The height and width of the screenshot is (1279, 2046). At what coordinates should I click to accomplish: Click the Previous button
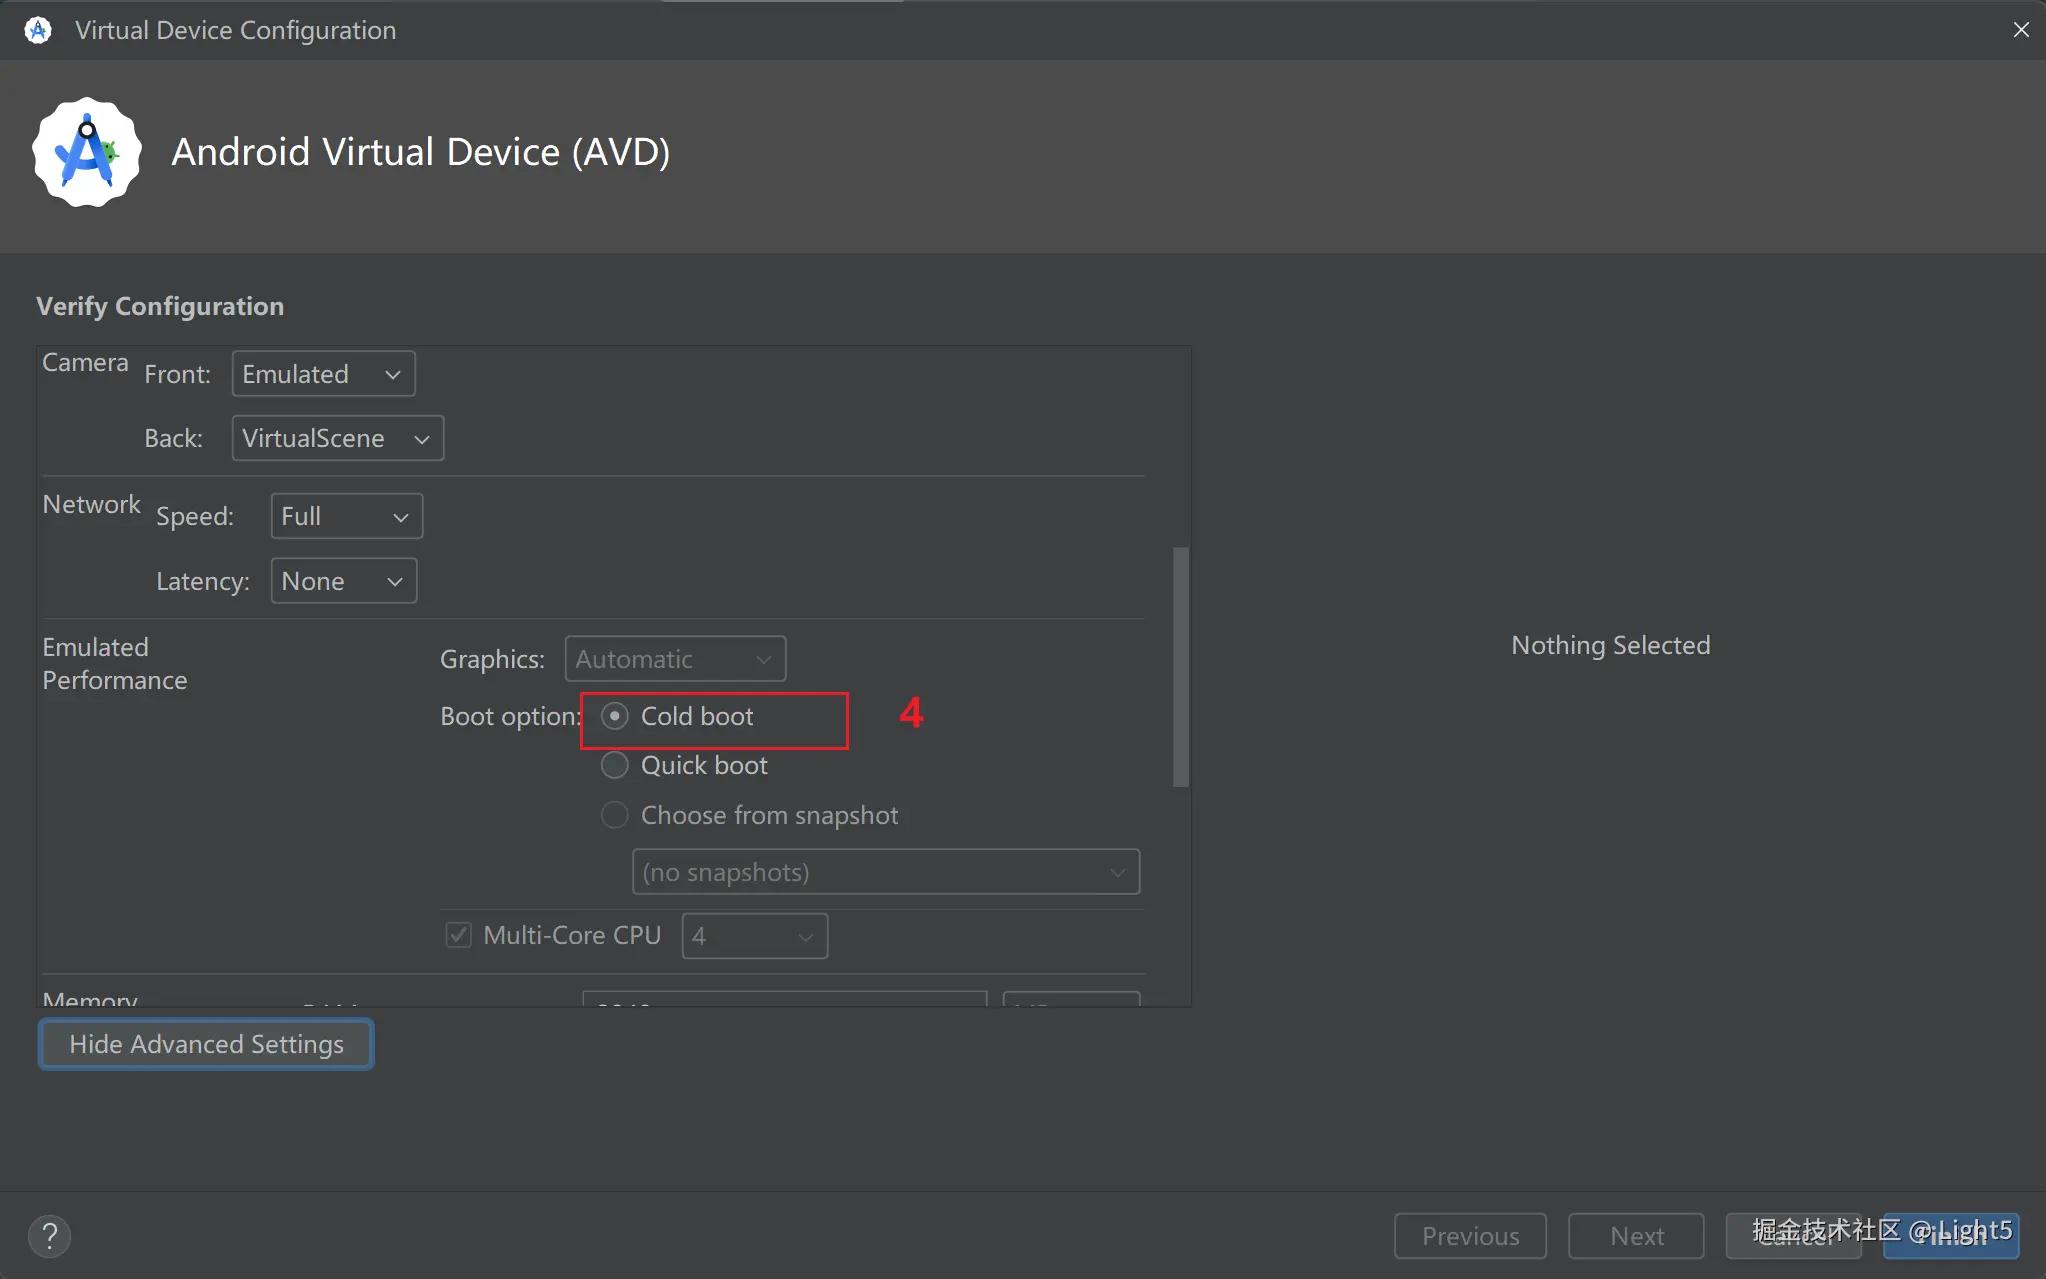click(x=1470, y=1236)
